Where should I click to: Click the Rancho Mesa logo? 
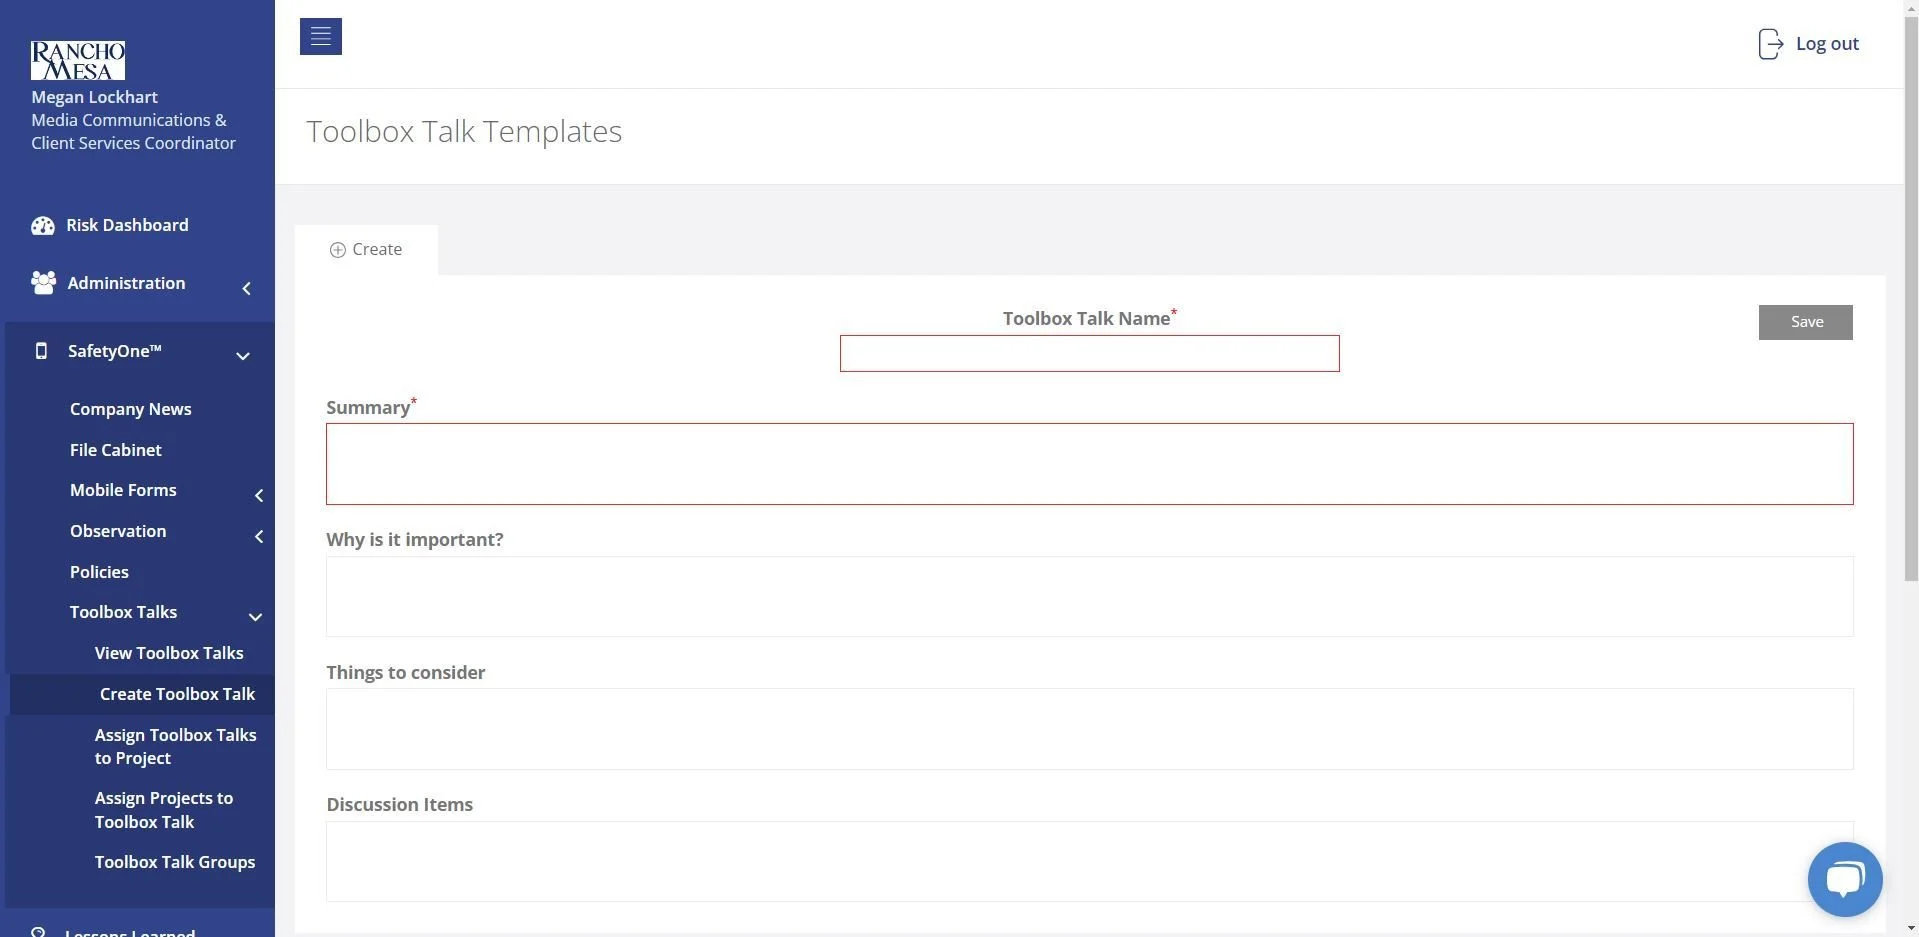point(79,60)
